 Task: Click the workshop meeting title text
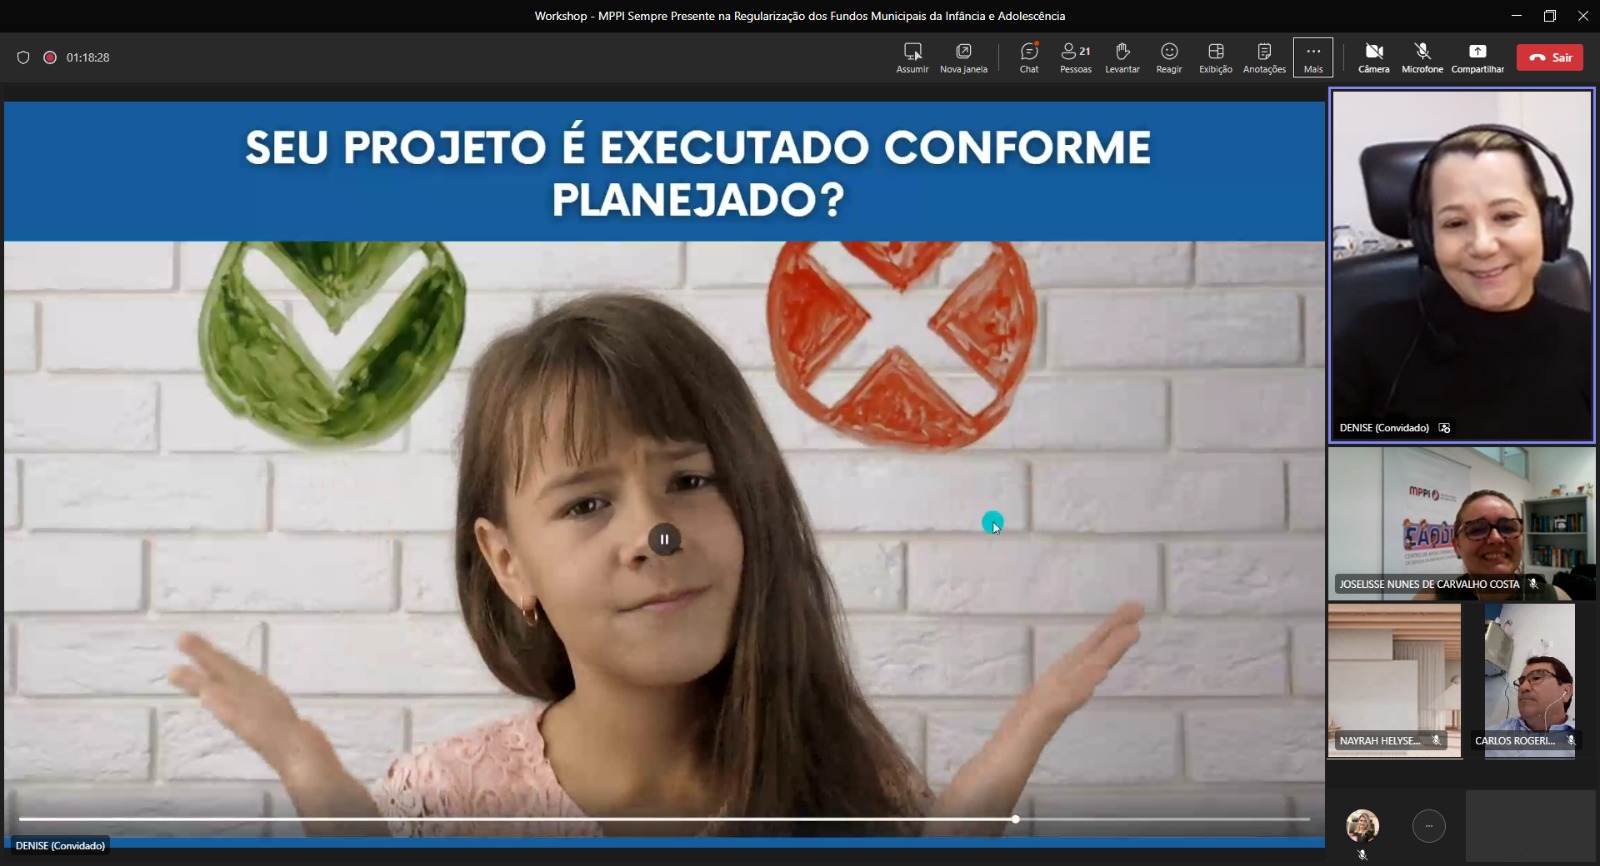click(x=800, y=16)
